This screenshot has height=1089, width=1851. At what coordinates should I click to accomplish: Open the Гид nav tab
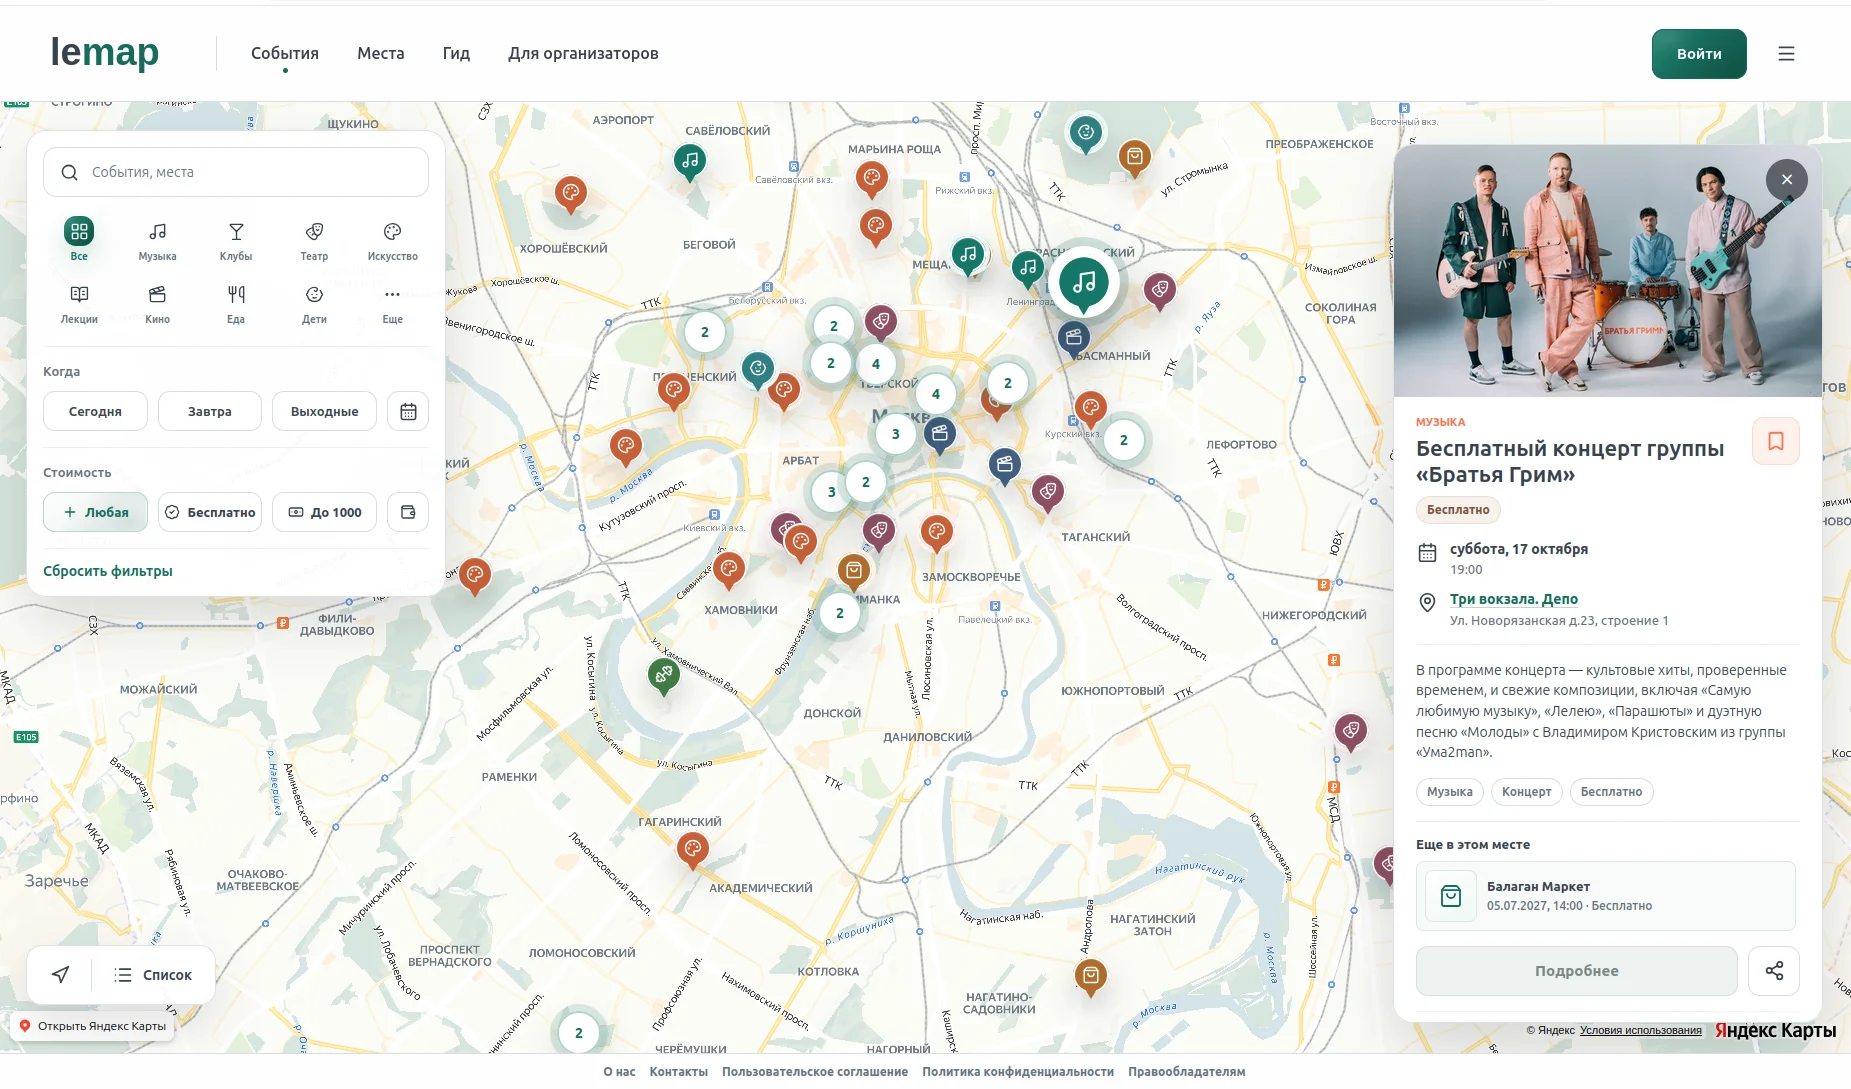click(x=456, y=53)
